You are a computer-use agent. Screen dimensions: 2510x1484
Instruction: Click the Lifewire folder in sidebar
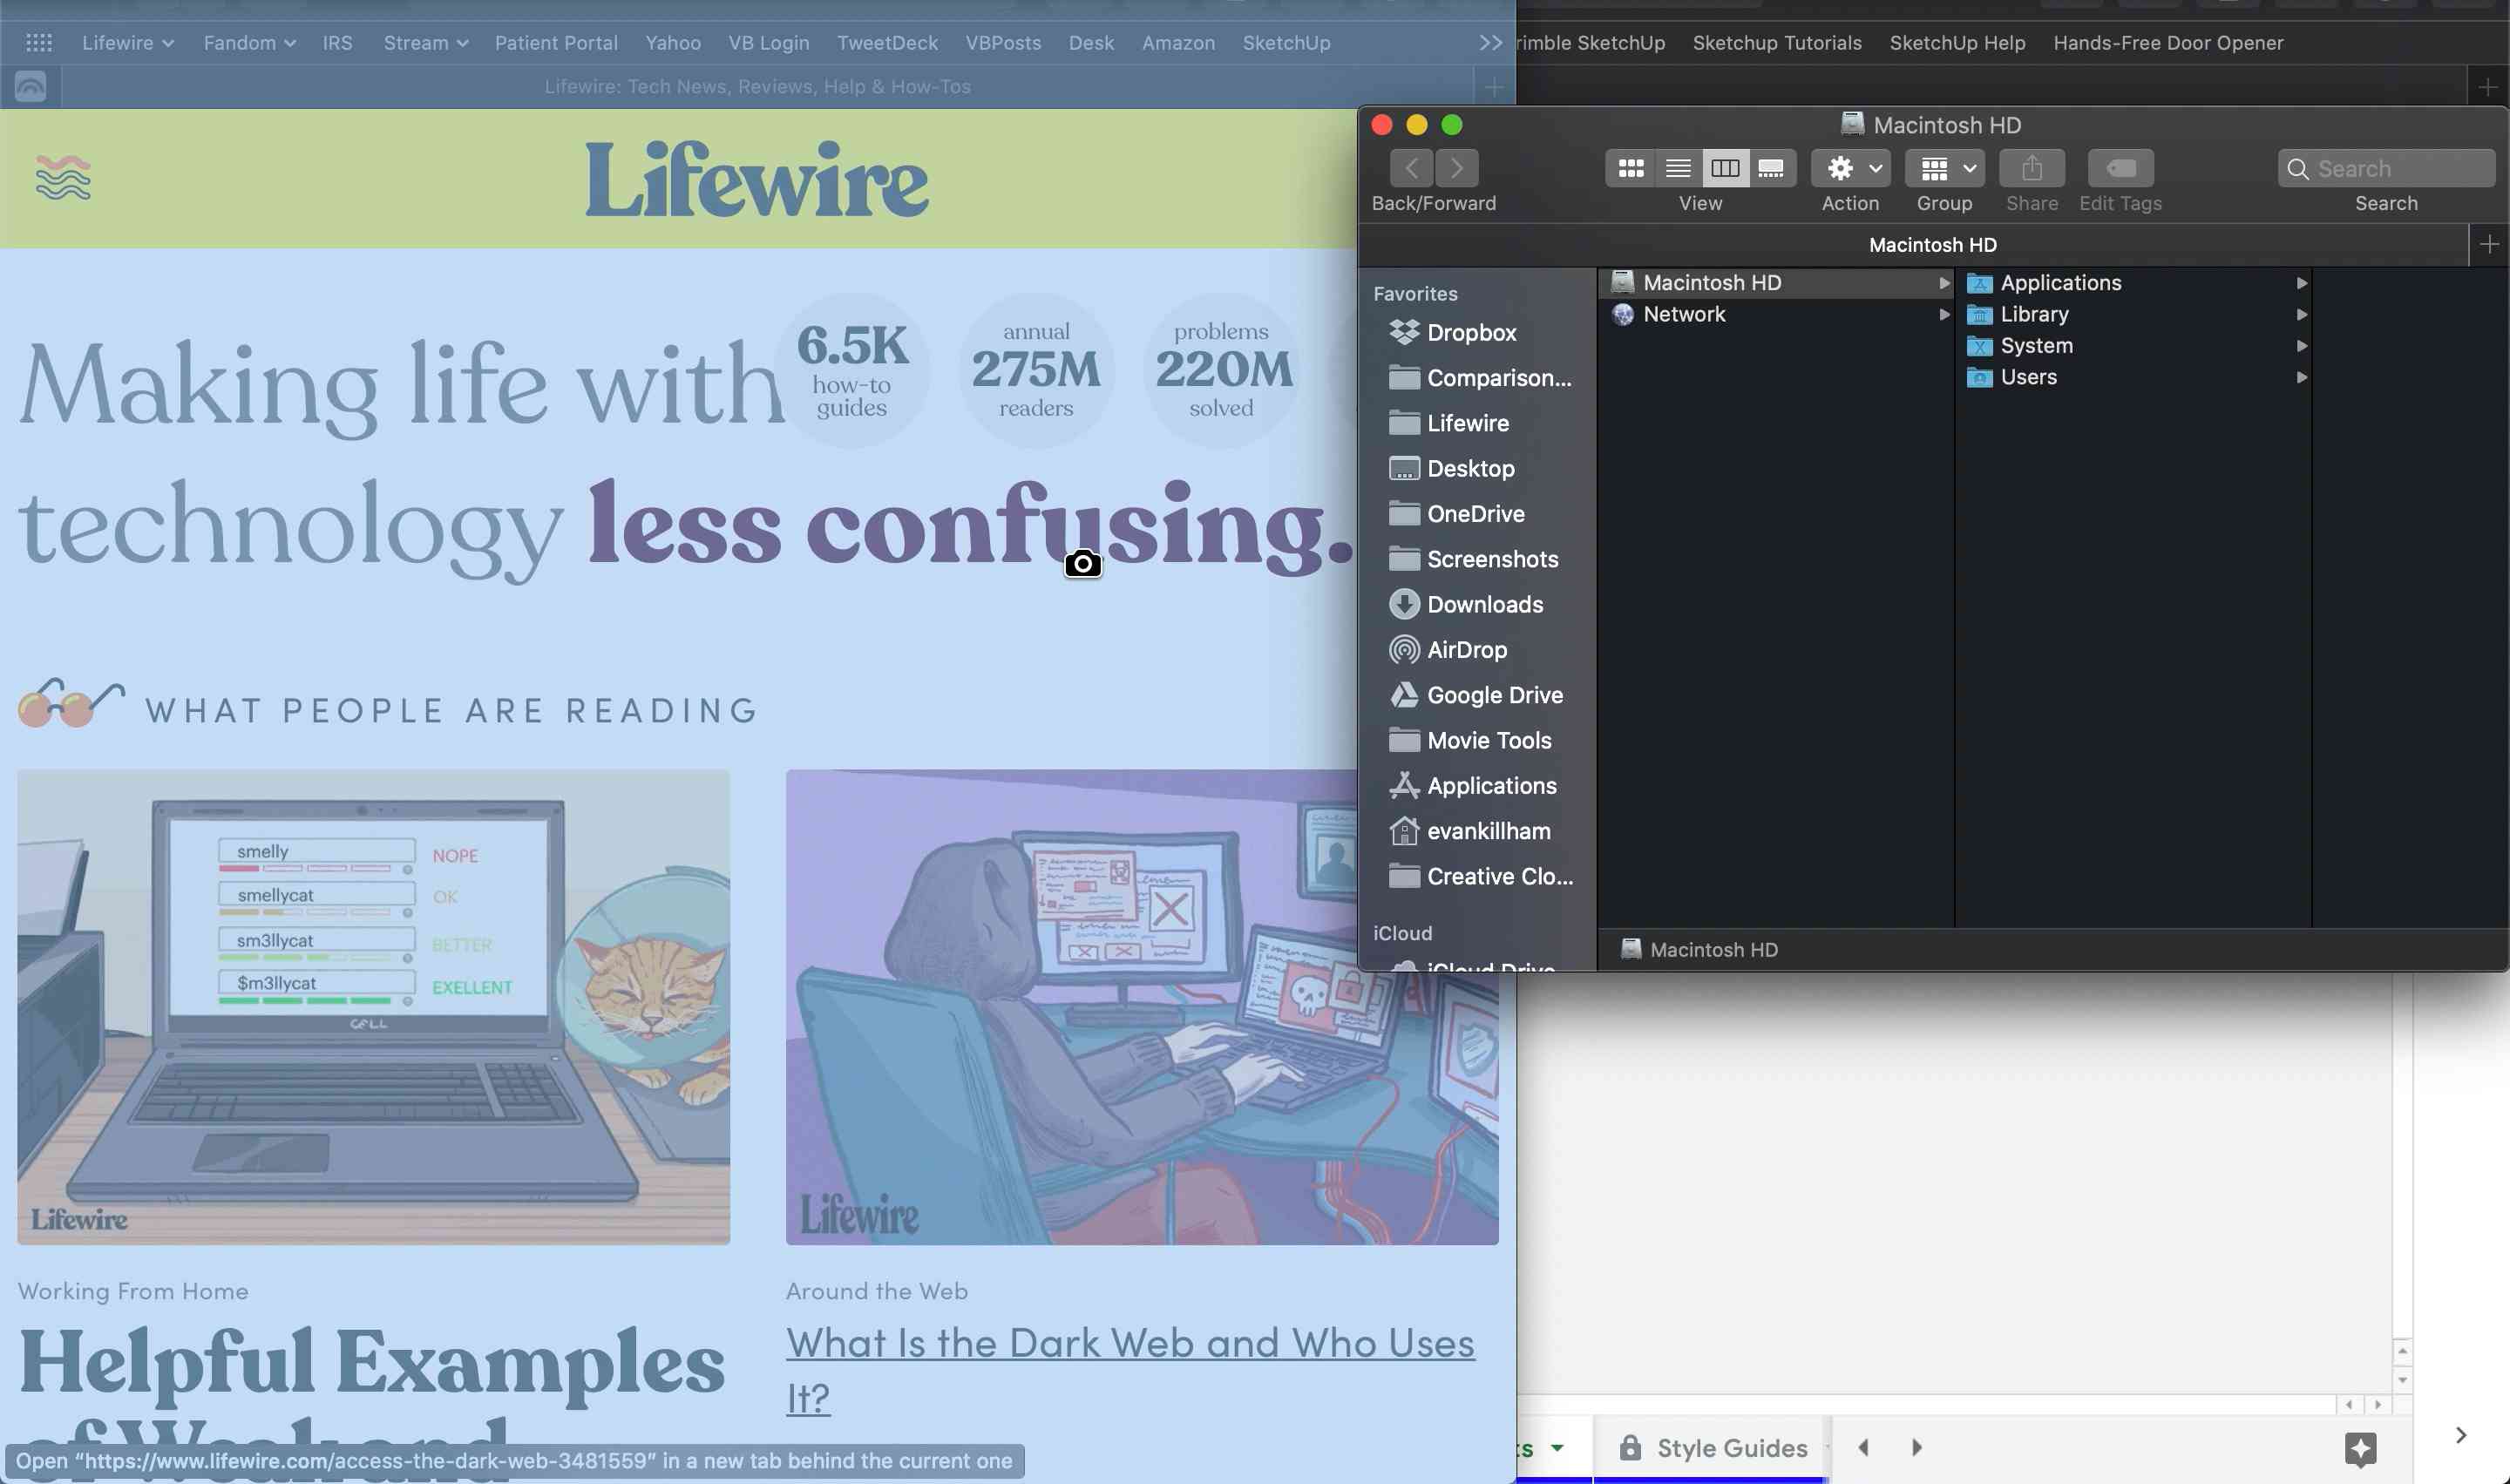[x=1468, y=424]
